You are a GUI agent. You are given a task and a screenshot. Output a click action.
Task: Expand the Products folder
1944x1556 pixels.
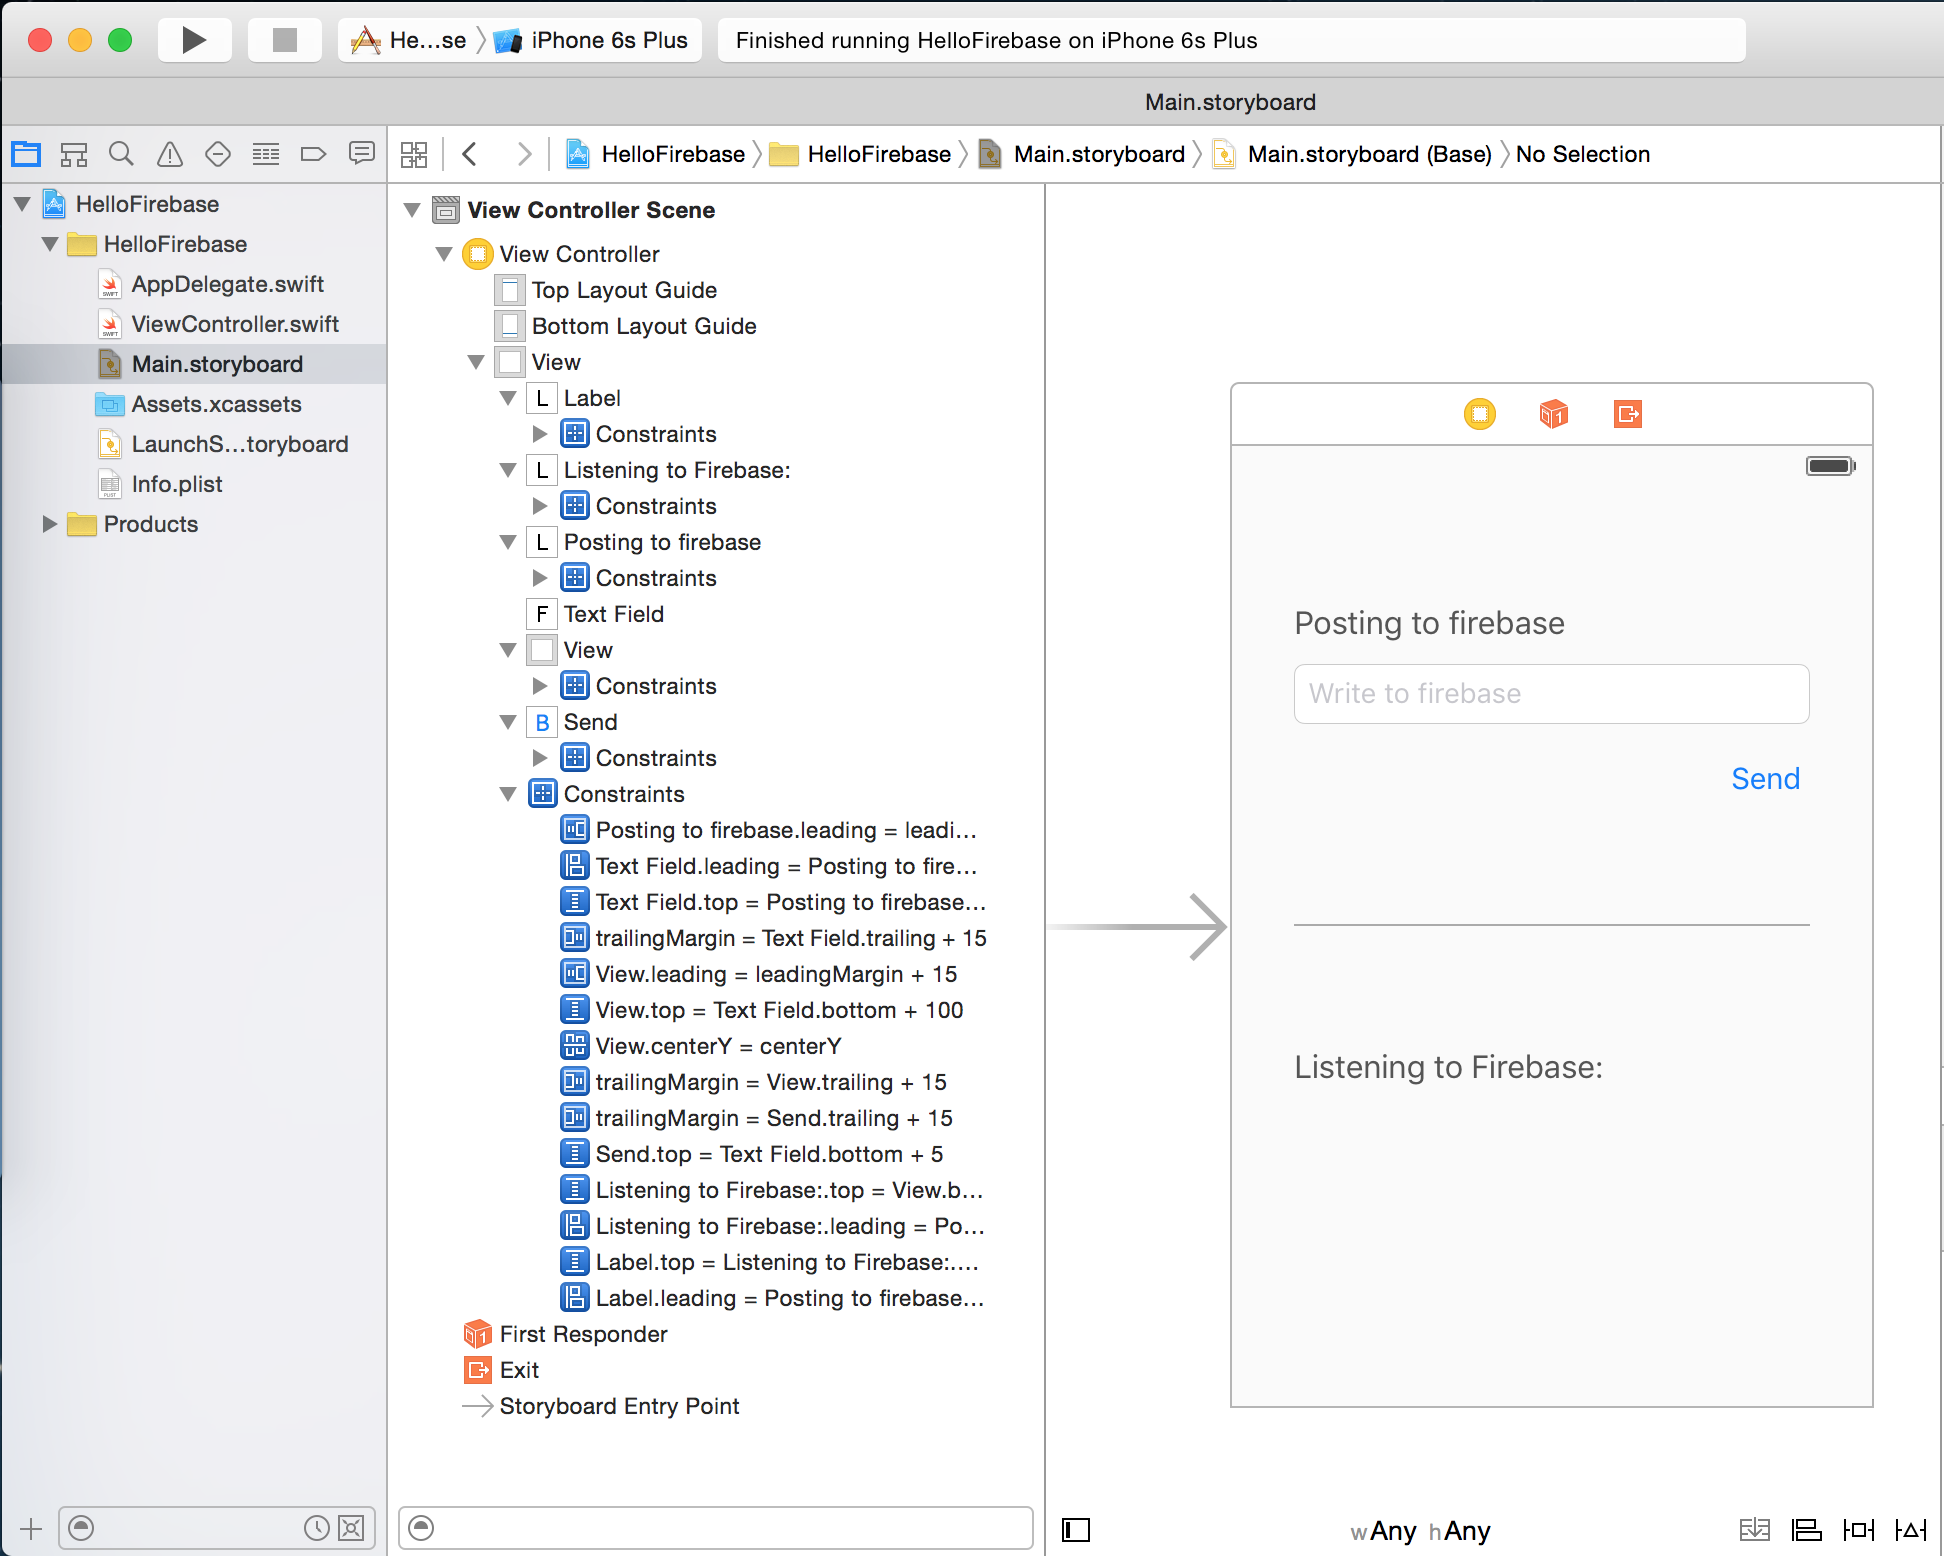50,524
